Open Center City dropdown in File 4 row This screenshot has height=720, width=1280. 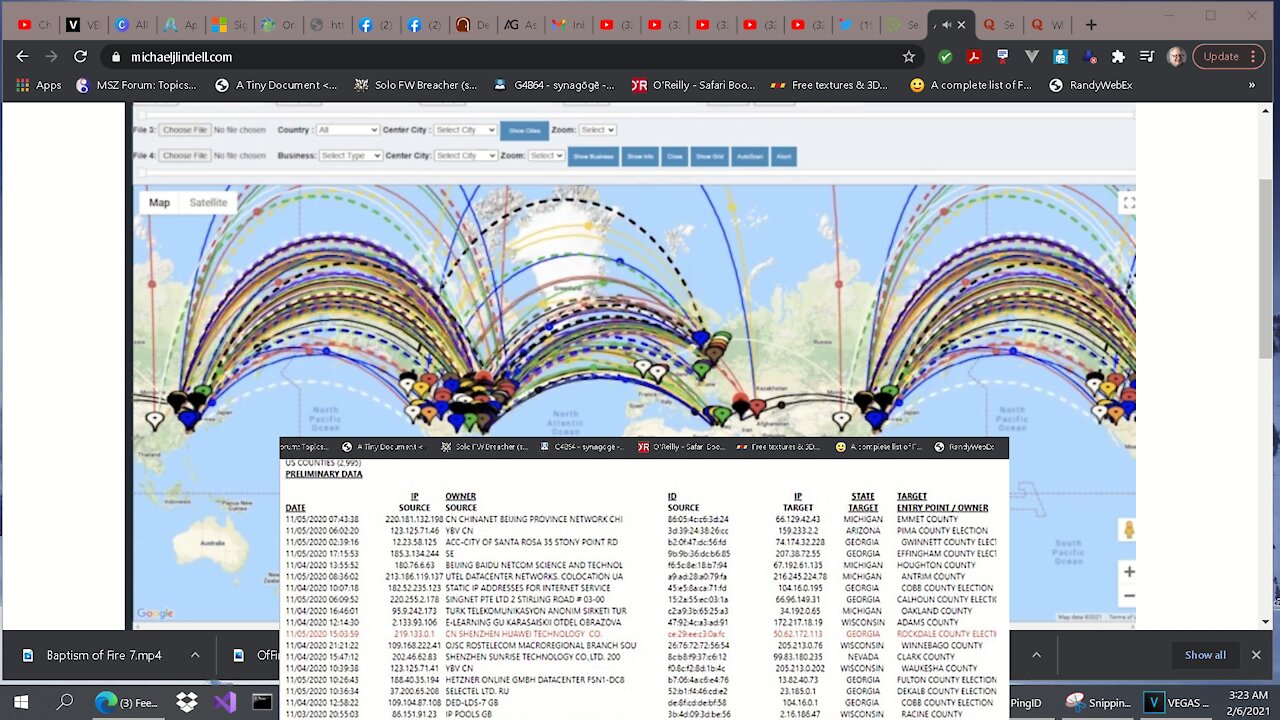click(465, 156)
